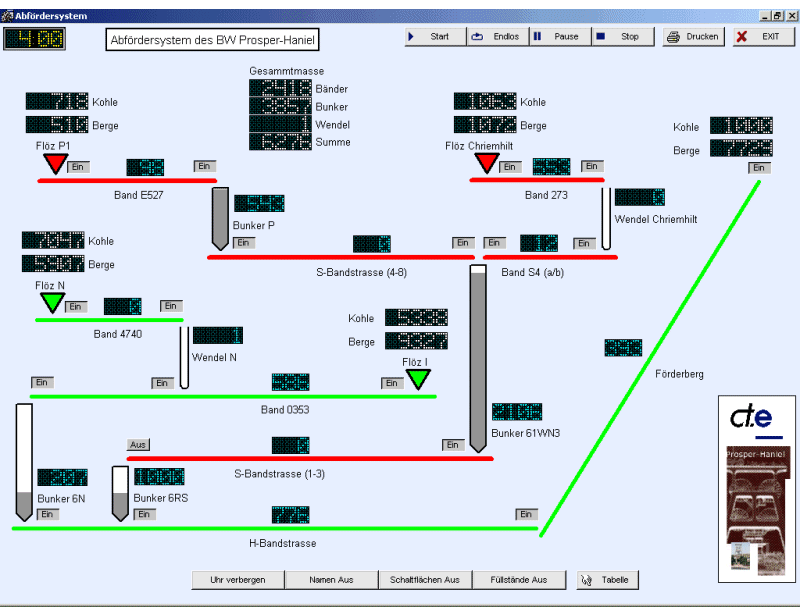Viewport: 800px width, 615px height.
Task: Click the Bunker 6RS value display
Action: coord(159,477)
